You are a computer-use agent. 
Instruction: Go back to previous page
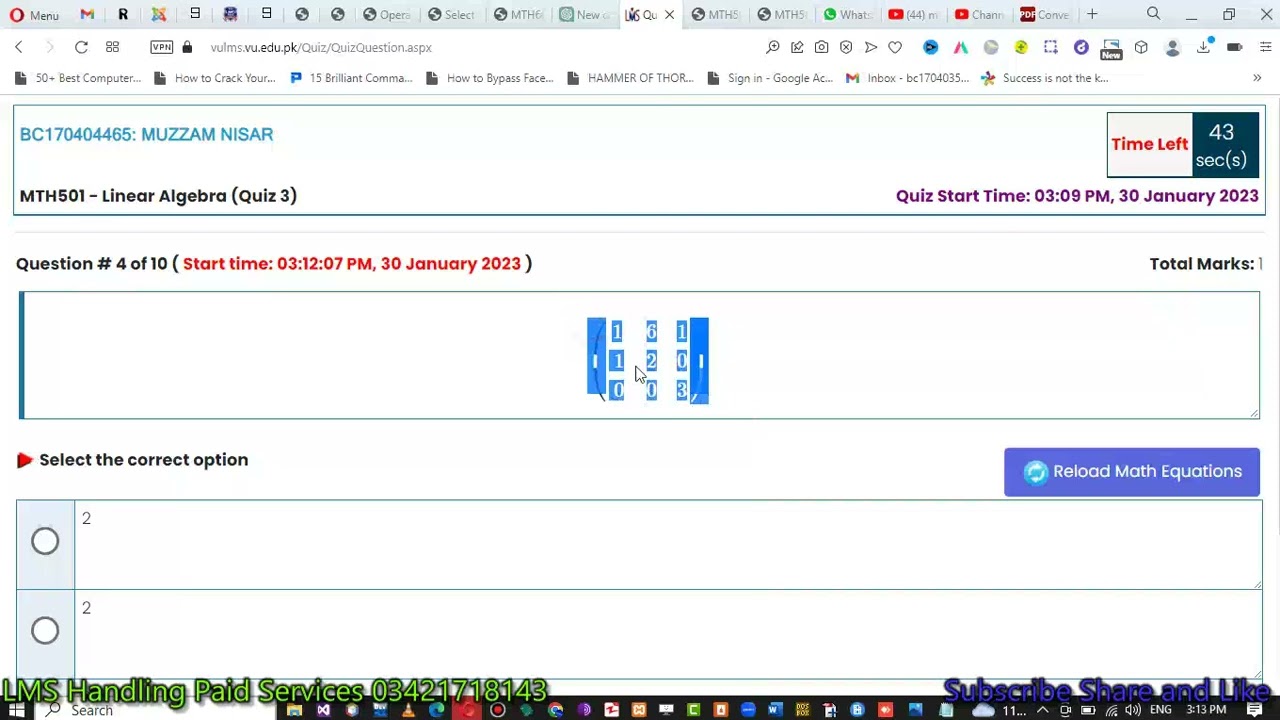(x=19, y=47)
